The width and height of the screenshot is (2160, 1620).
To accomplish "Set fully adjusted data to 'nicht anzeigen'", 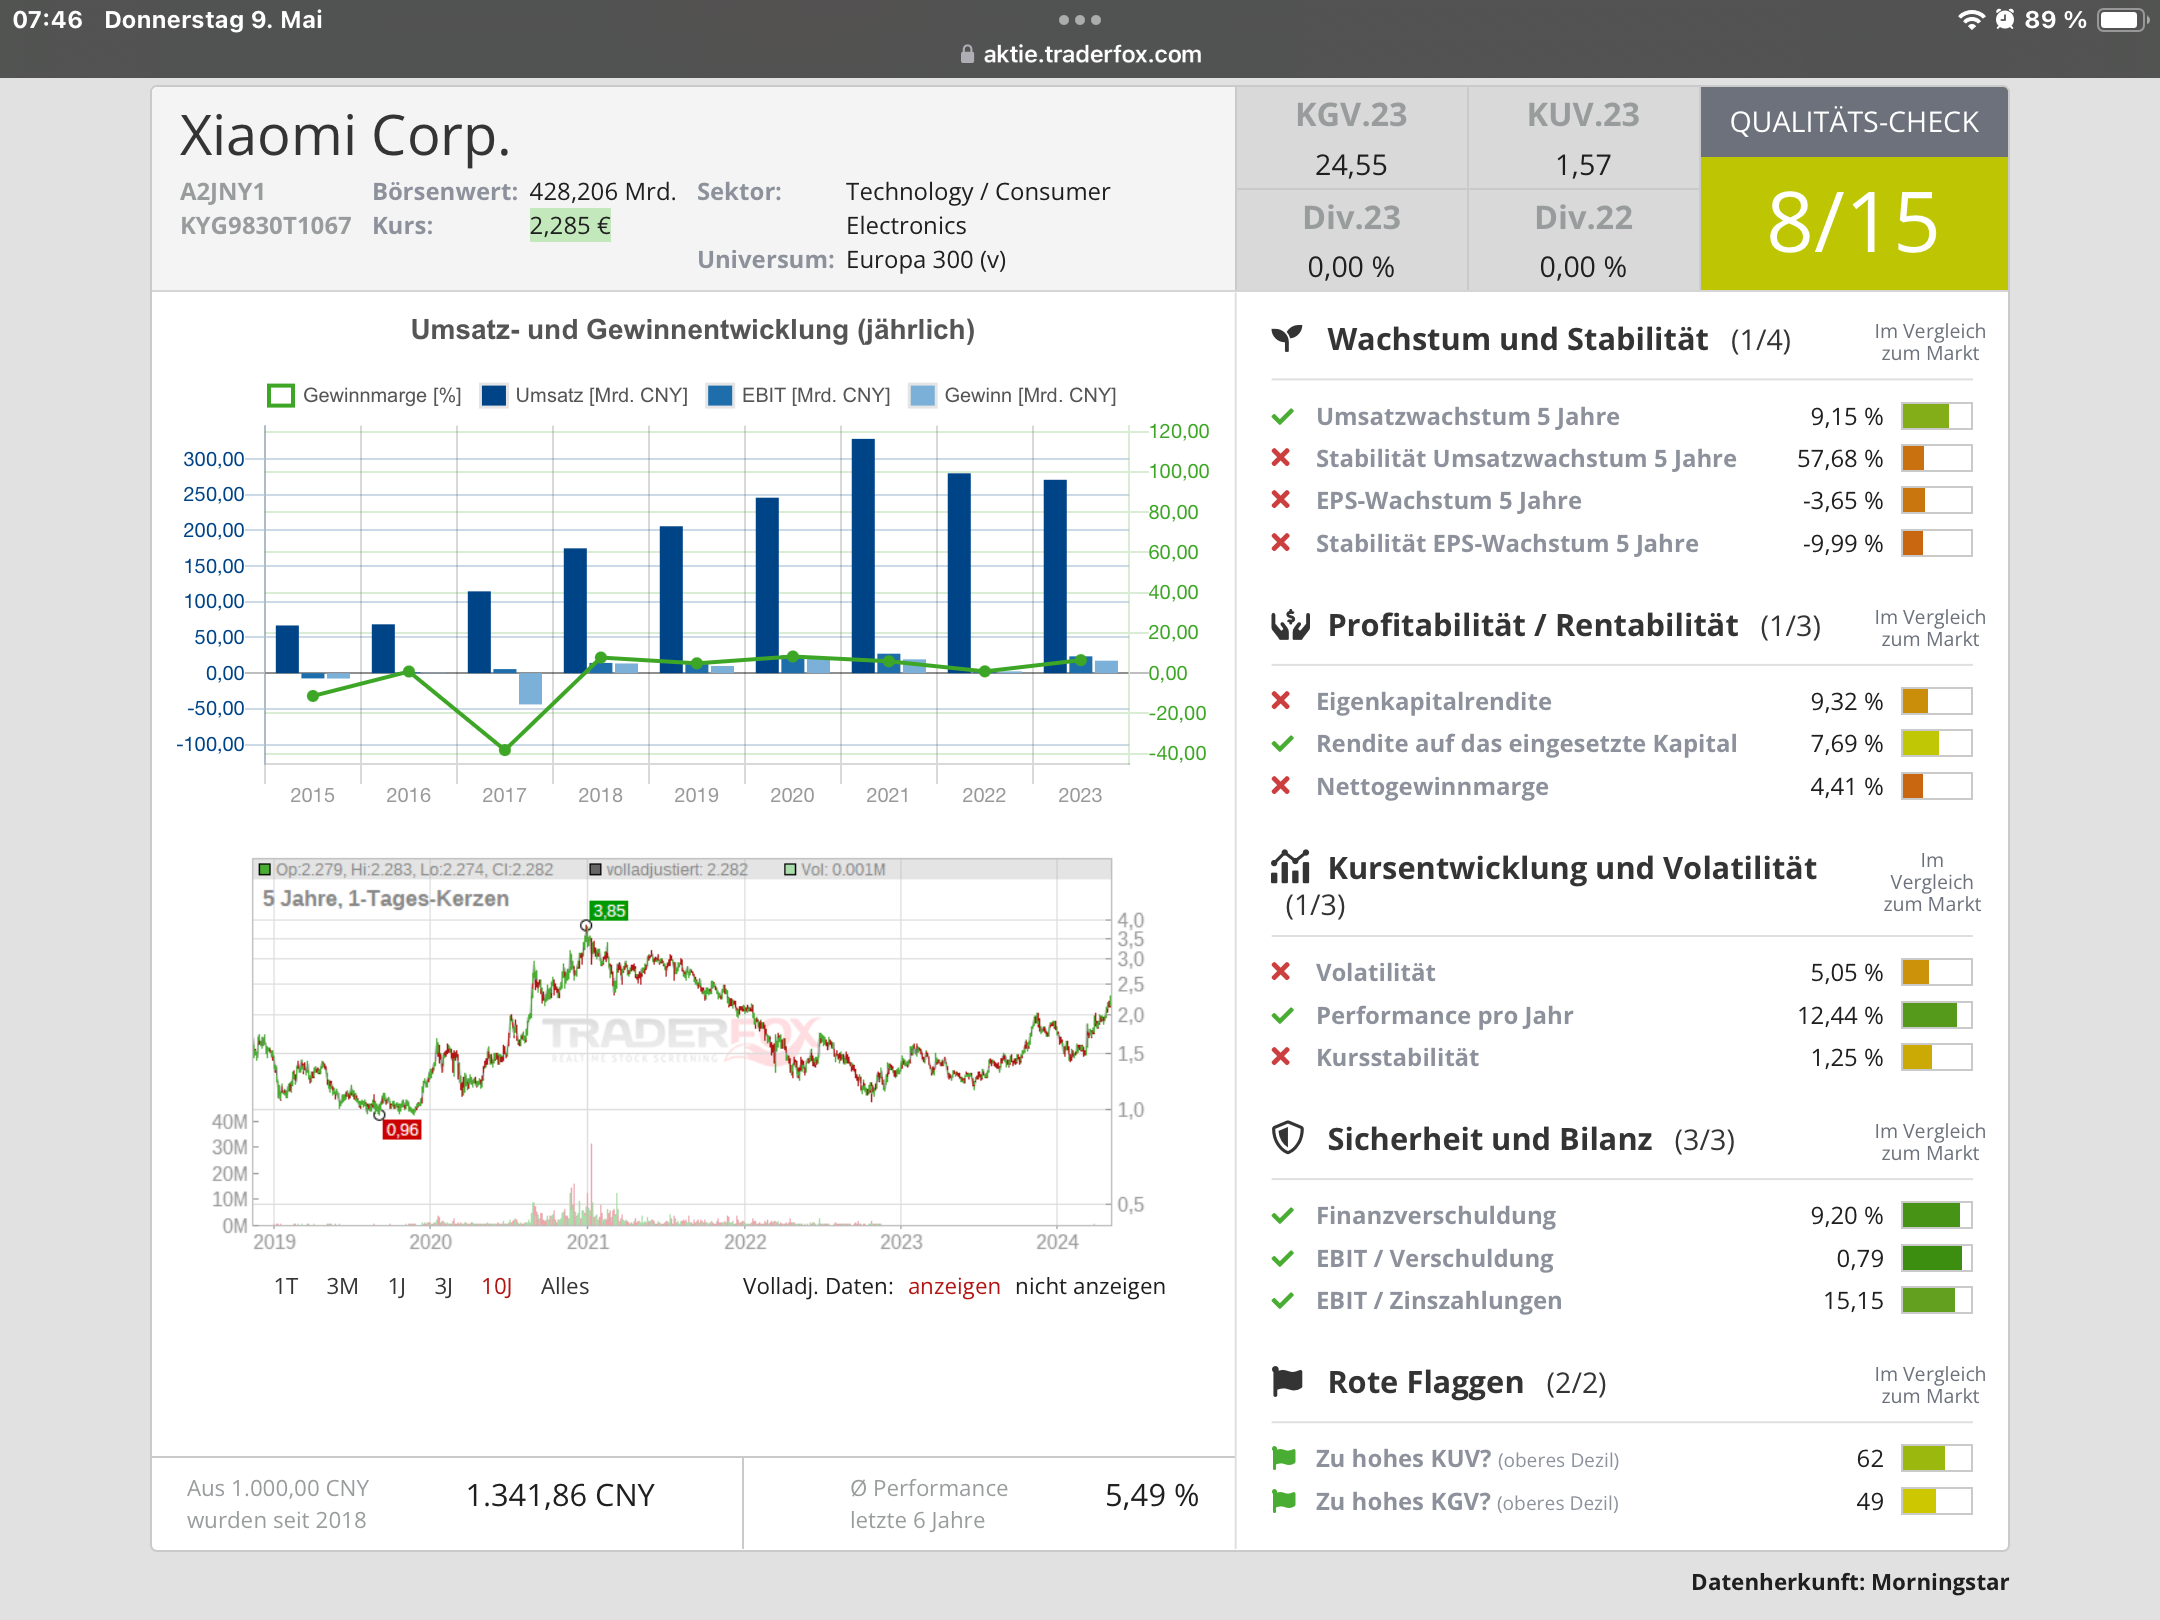I will pos(1090,1286).
